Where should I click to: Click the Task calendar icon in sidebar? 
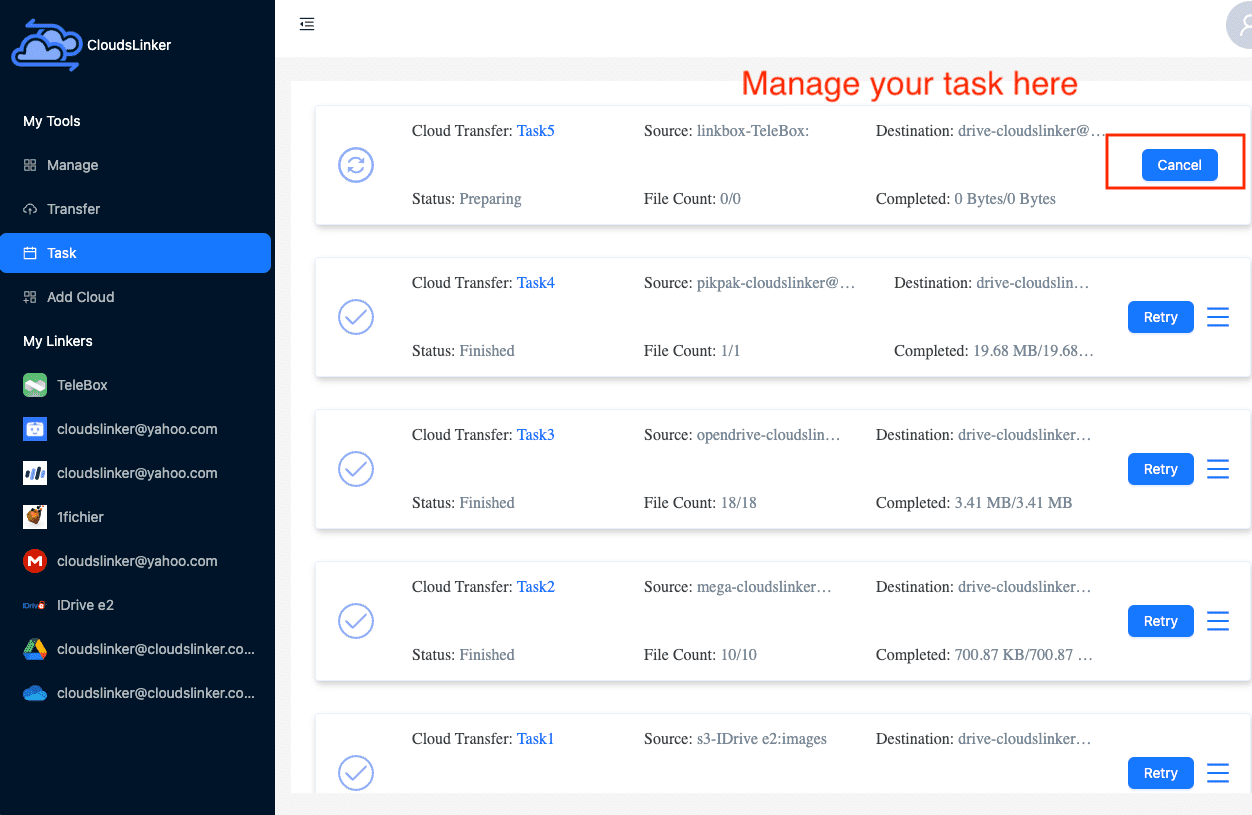[x=30, y=253]
